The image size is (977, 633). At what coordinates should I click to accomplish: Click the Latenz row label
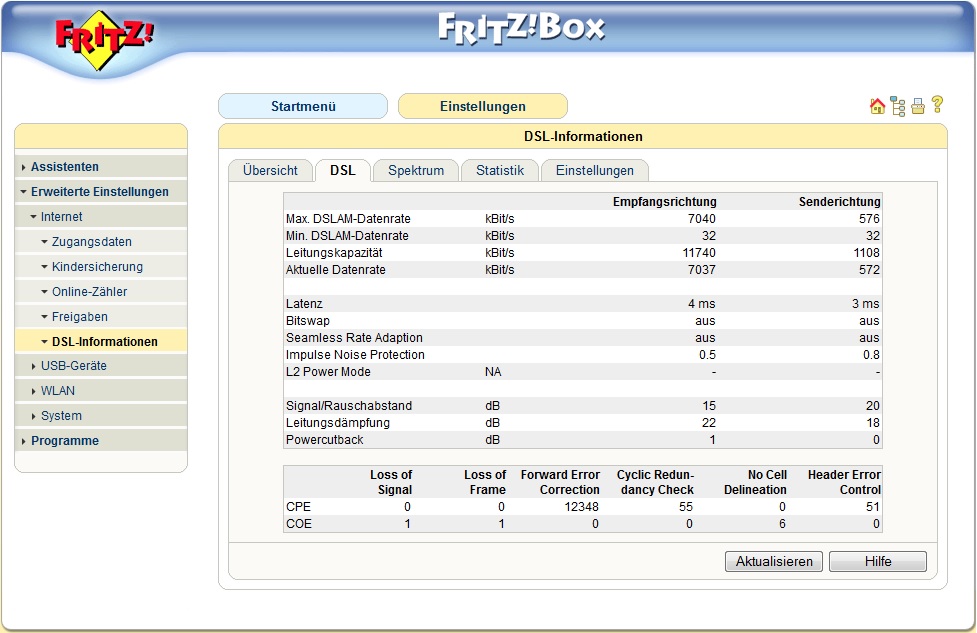pyautogui.click(x=304, y=304)
